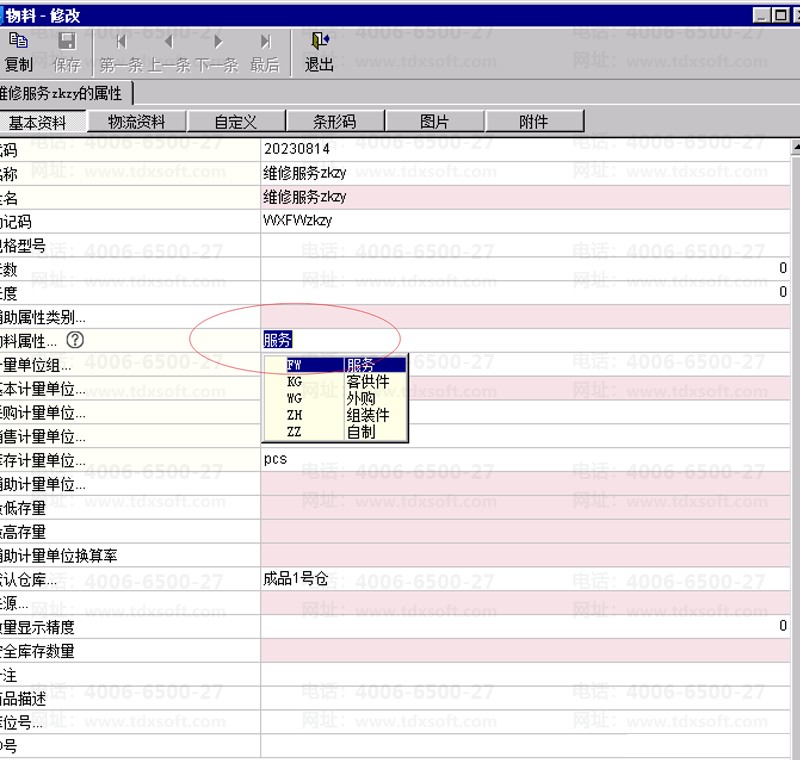Jump to last record via 最后 icon
The width and height of the screenshot is (800, 760).
[265, 41]
